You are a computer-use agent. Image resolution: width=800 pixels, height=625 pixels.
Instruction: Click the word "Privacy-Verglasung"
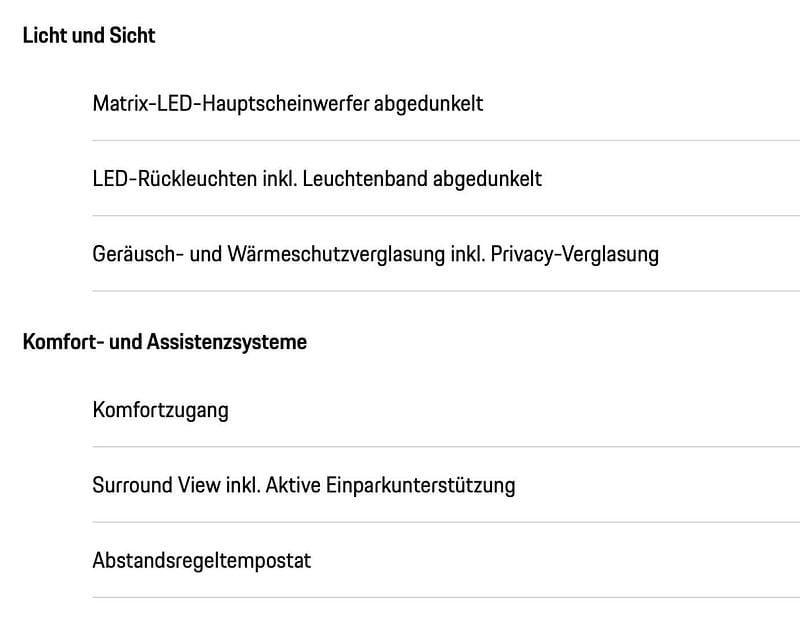[x=574, y=254]
